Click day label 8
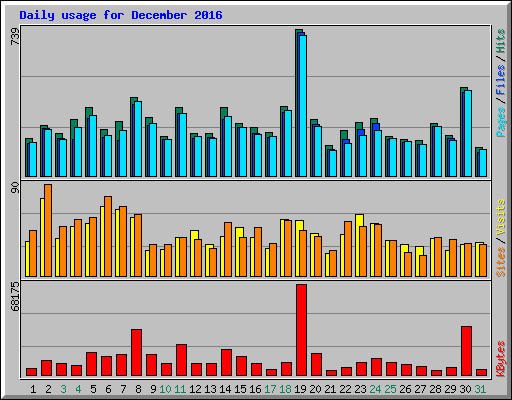 tap(138, 389)
